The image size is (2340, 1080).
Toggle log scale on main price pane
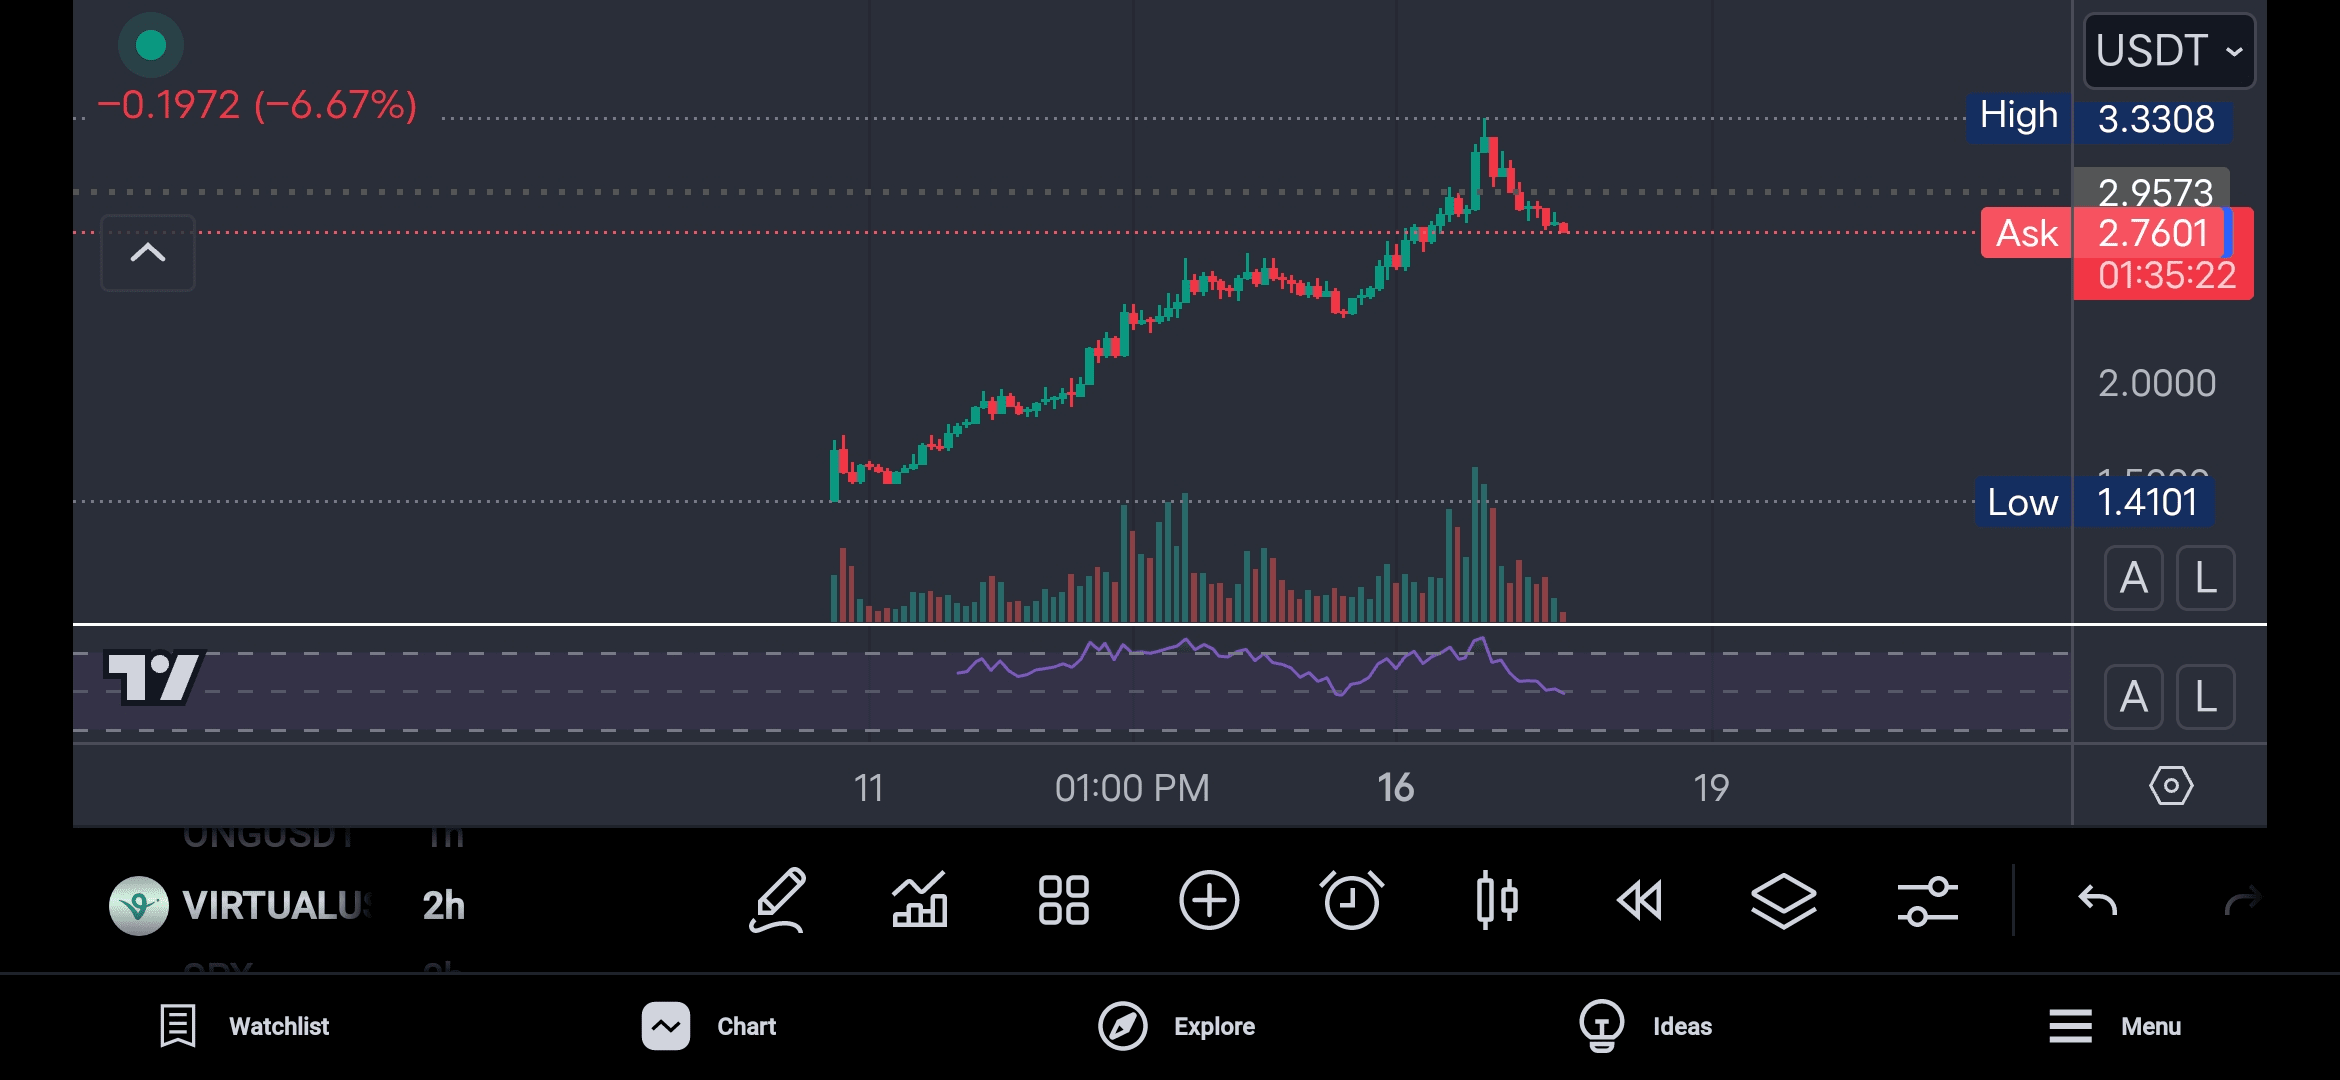point(2205,578)
